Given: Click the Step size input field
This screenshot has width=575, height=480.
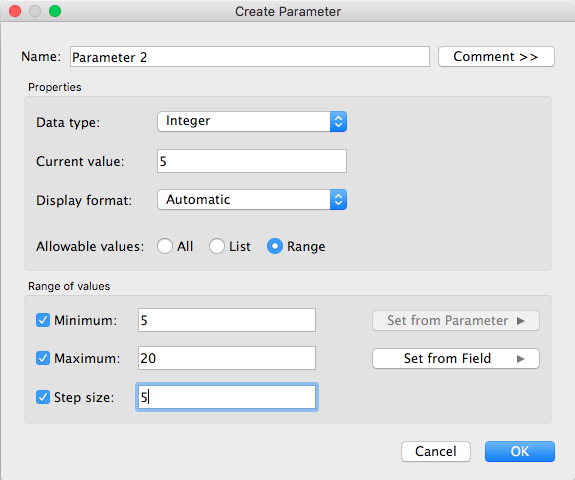Looking at the screenshot, I should point(227,397).
